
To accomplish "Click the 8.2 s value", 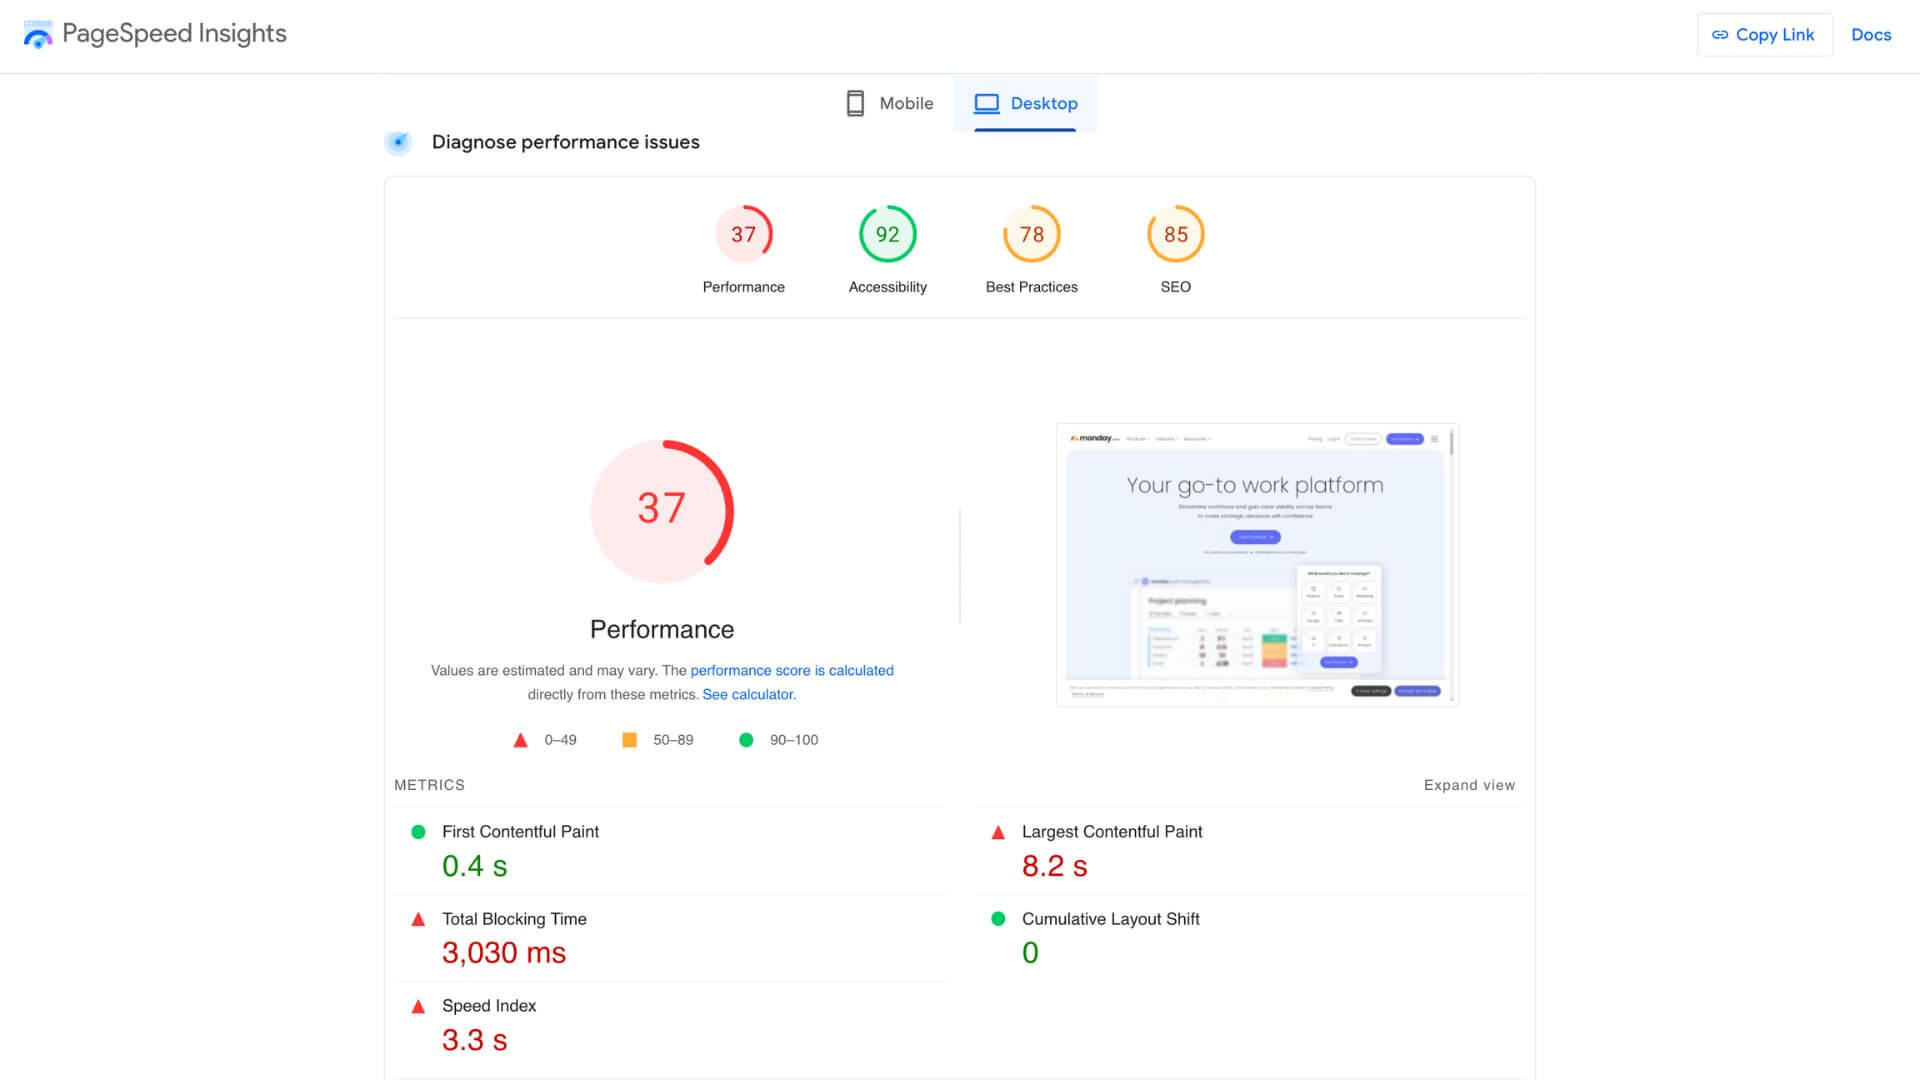I will pyautogui.click(x=1054, y=866).
